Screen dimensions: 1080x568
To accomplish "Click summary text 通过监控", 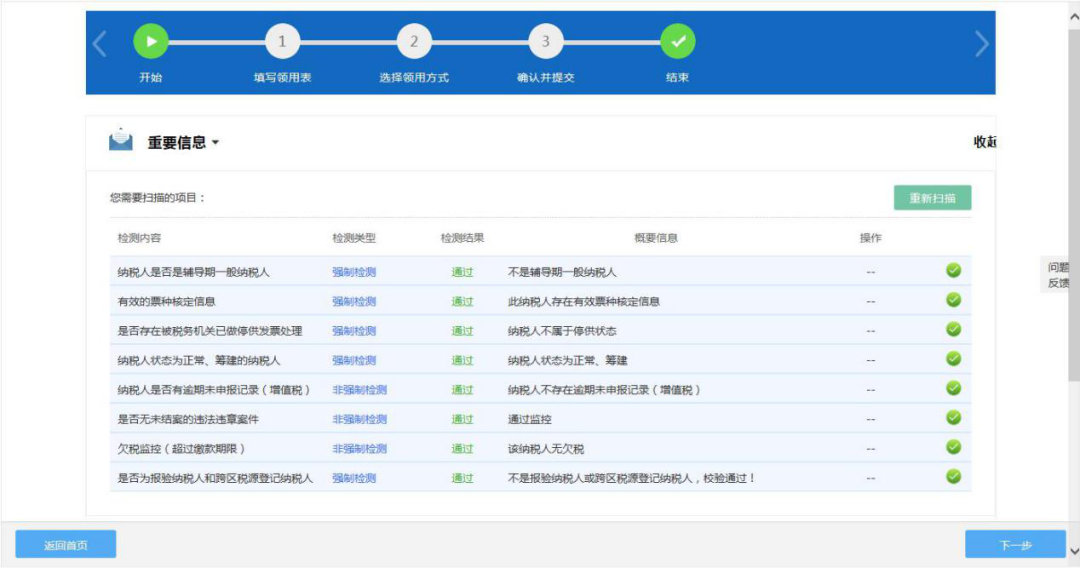I will tap(530, 419).
